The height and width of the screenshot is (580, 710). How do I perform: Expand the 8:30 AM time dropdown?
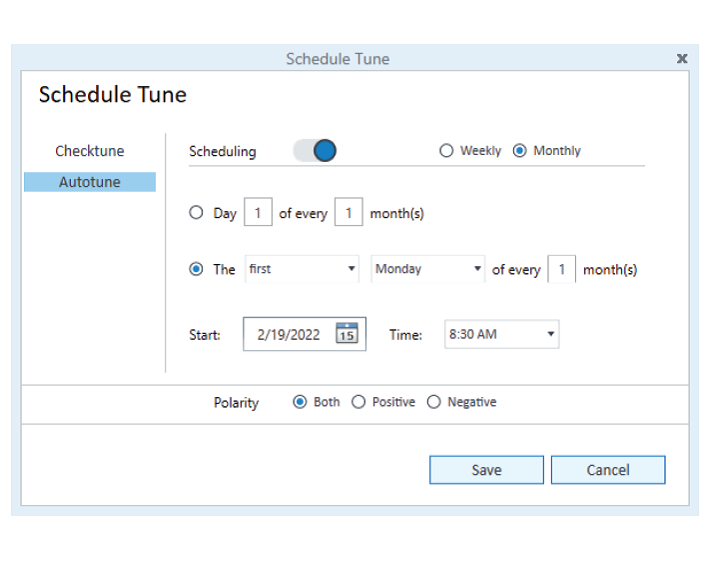tap(502, 334)
